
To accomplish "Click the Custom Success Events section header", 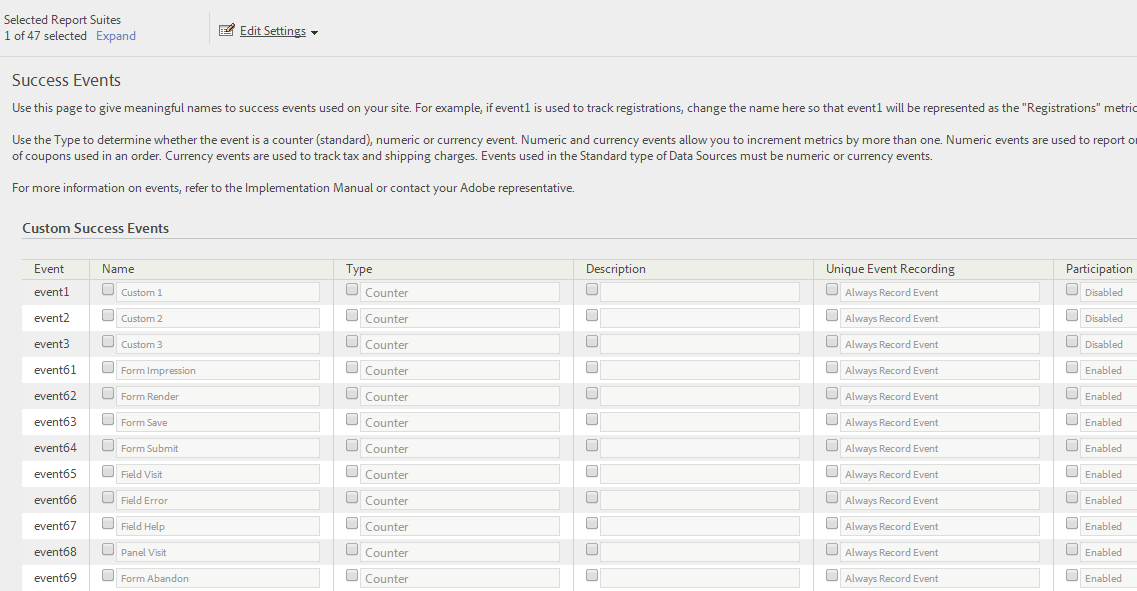I will [95, 228].
